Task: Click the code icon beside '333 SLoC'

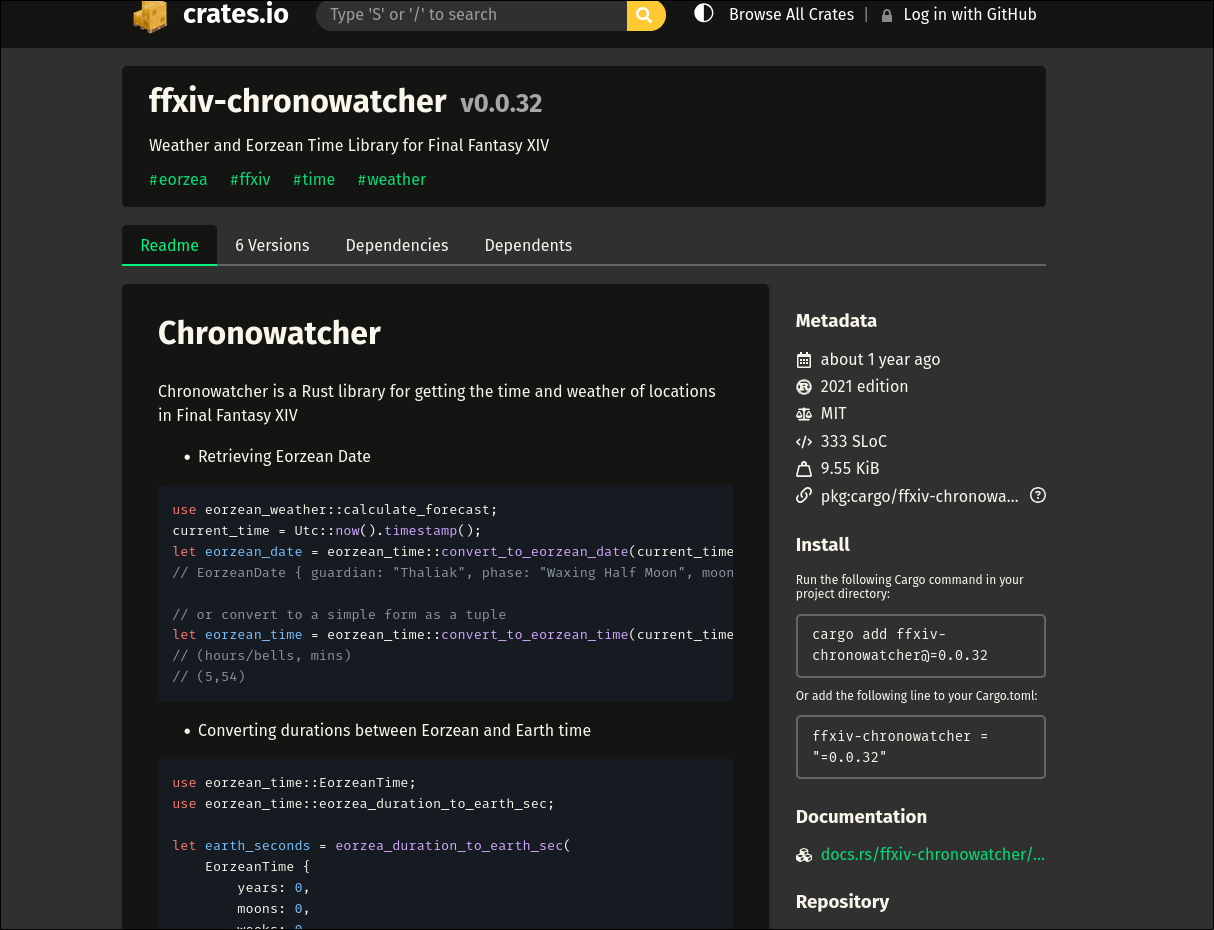Action: coord(803,441)
